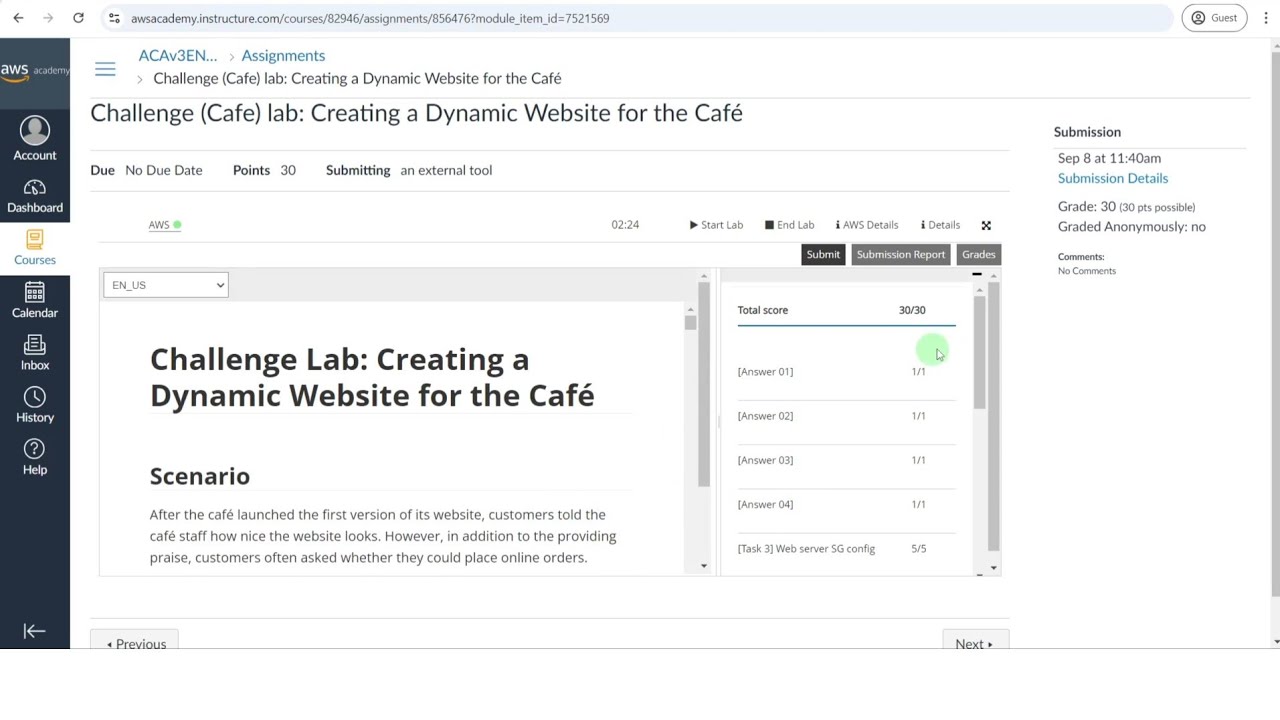
Task: Reload the page with the refresh icon
Action: [78, 18]
